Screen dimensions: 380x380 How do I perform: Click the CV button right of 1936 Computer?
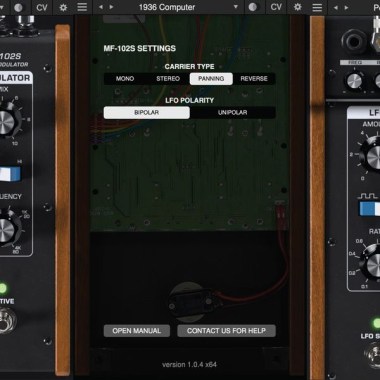tap(276, 7)
